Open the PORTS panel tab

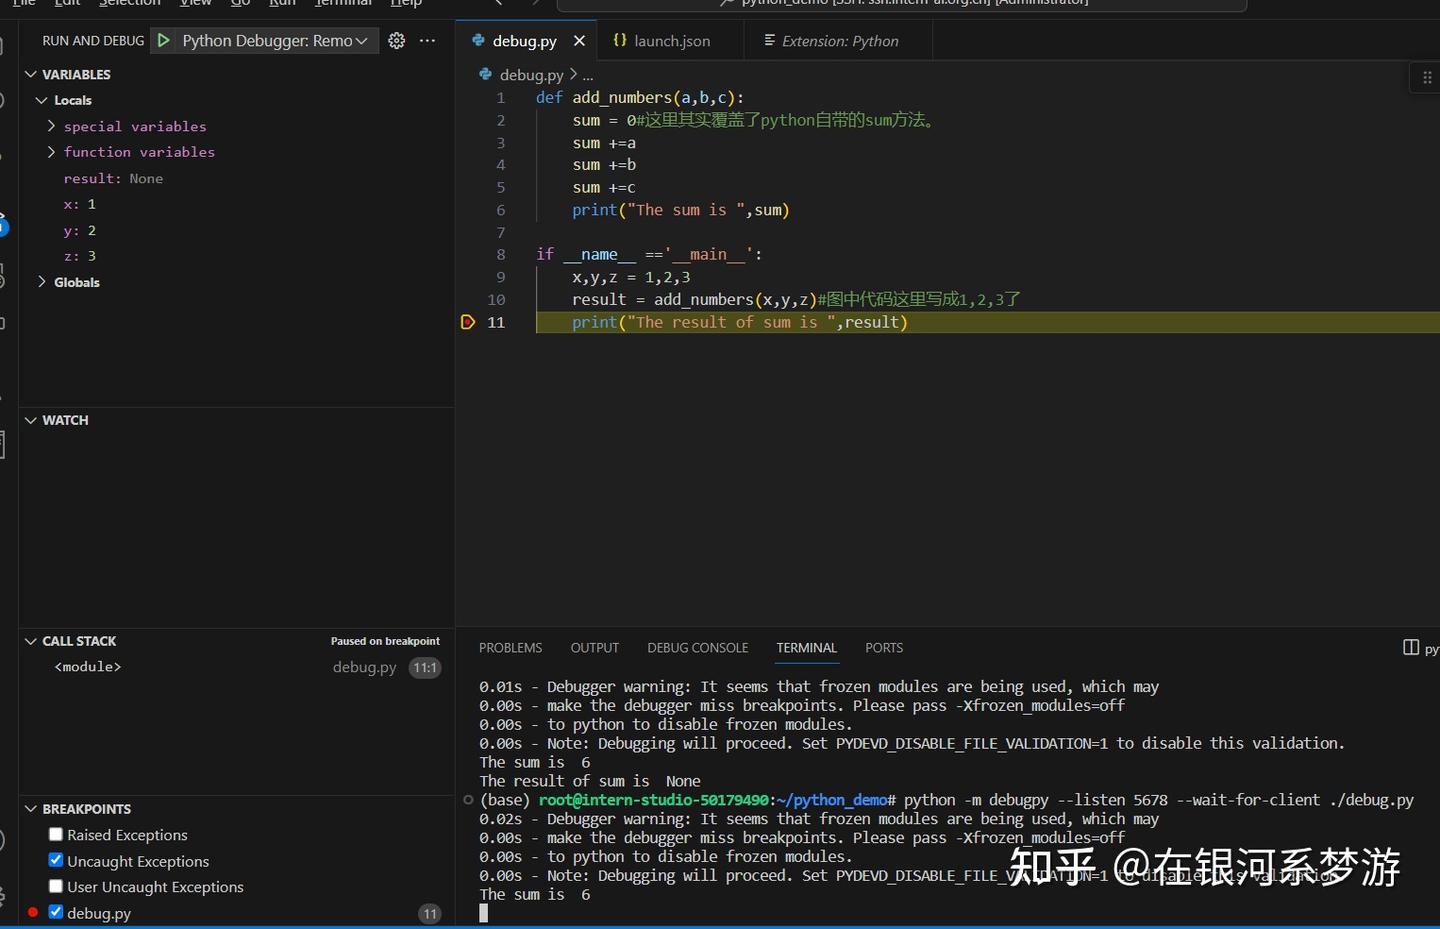pos(884,648)
